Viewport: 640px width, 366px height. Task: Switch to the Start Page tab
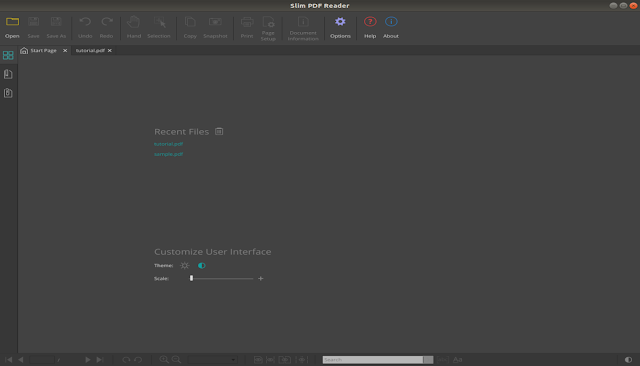tap(43, 51)
